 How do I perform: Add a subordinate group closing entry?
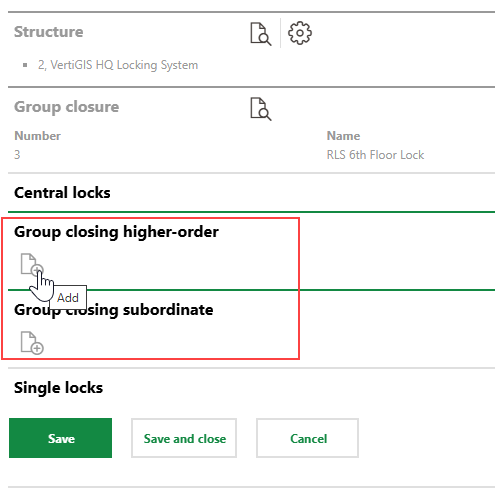(32, 342)
